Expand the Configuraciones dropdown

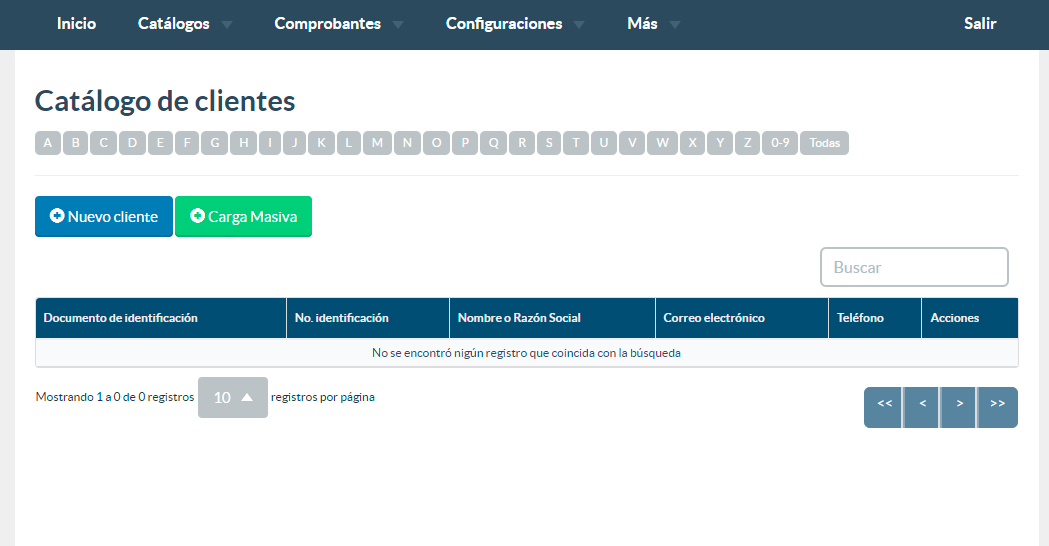pos(514,24)
